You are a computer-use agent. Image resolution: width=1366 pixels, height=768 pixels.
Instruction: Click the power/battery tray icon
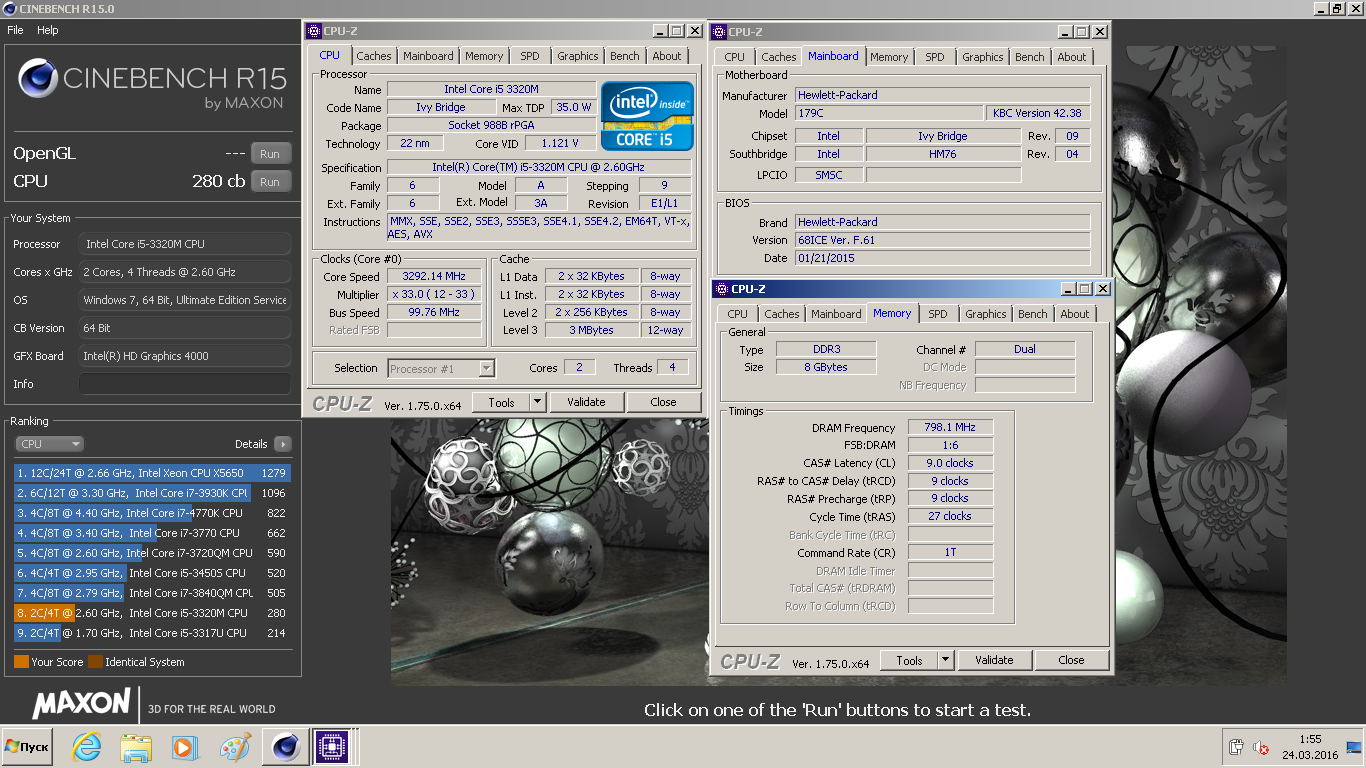[1236, 747]
